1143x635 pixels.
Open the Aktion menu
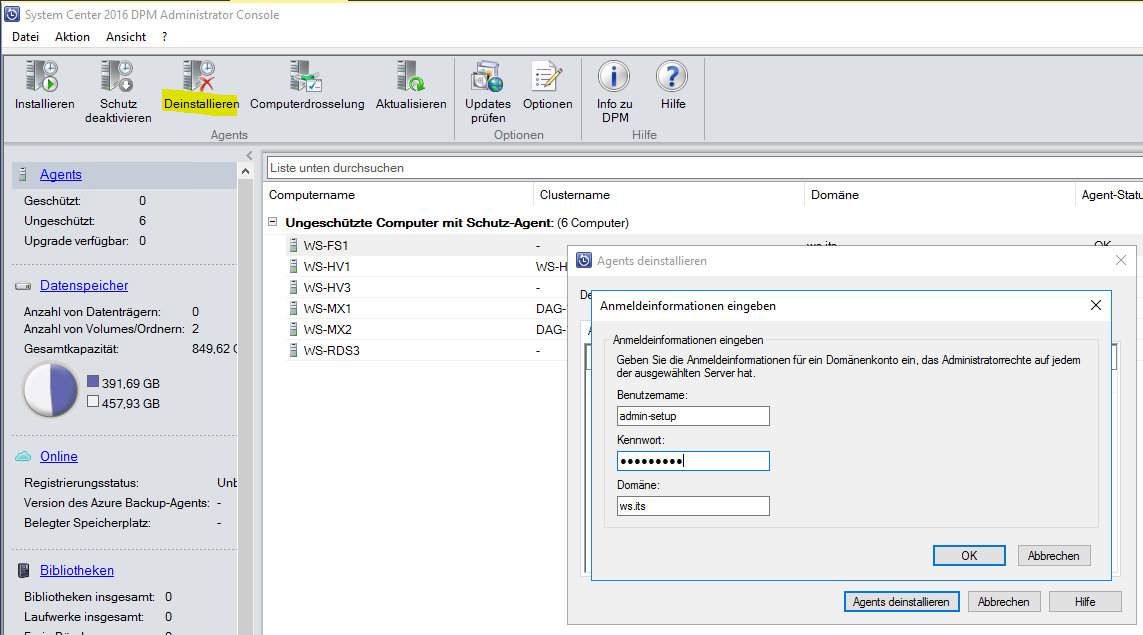coord(72,36)
